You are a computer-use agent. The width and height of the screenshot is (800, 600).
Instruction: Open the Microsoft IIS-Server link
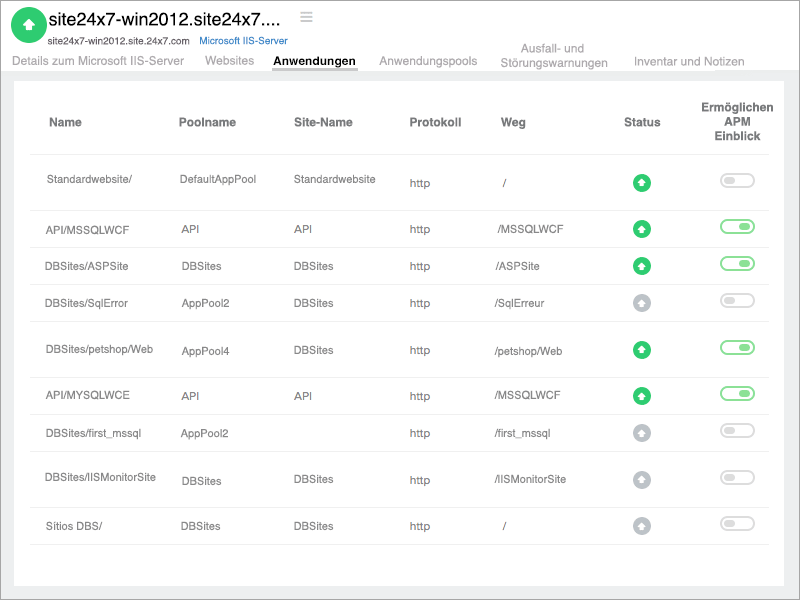point(243,41)
